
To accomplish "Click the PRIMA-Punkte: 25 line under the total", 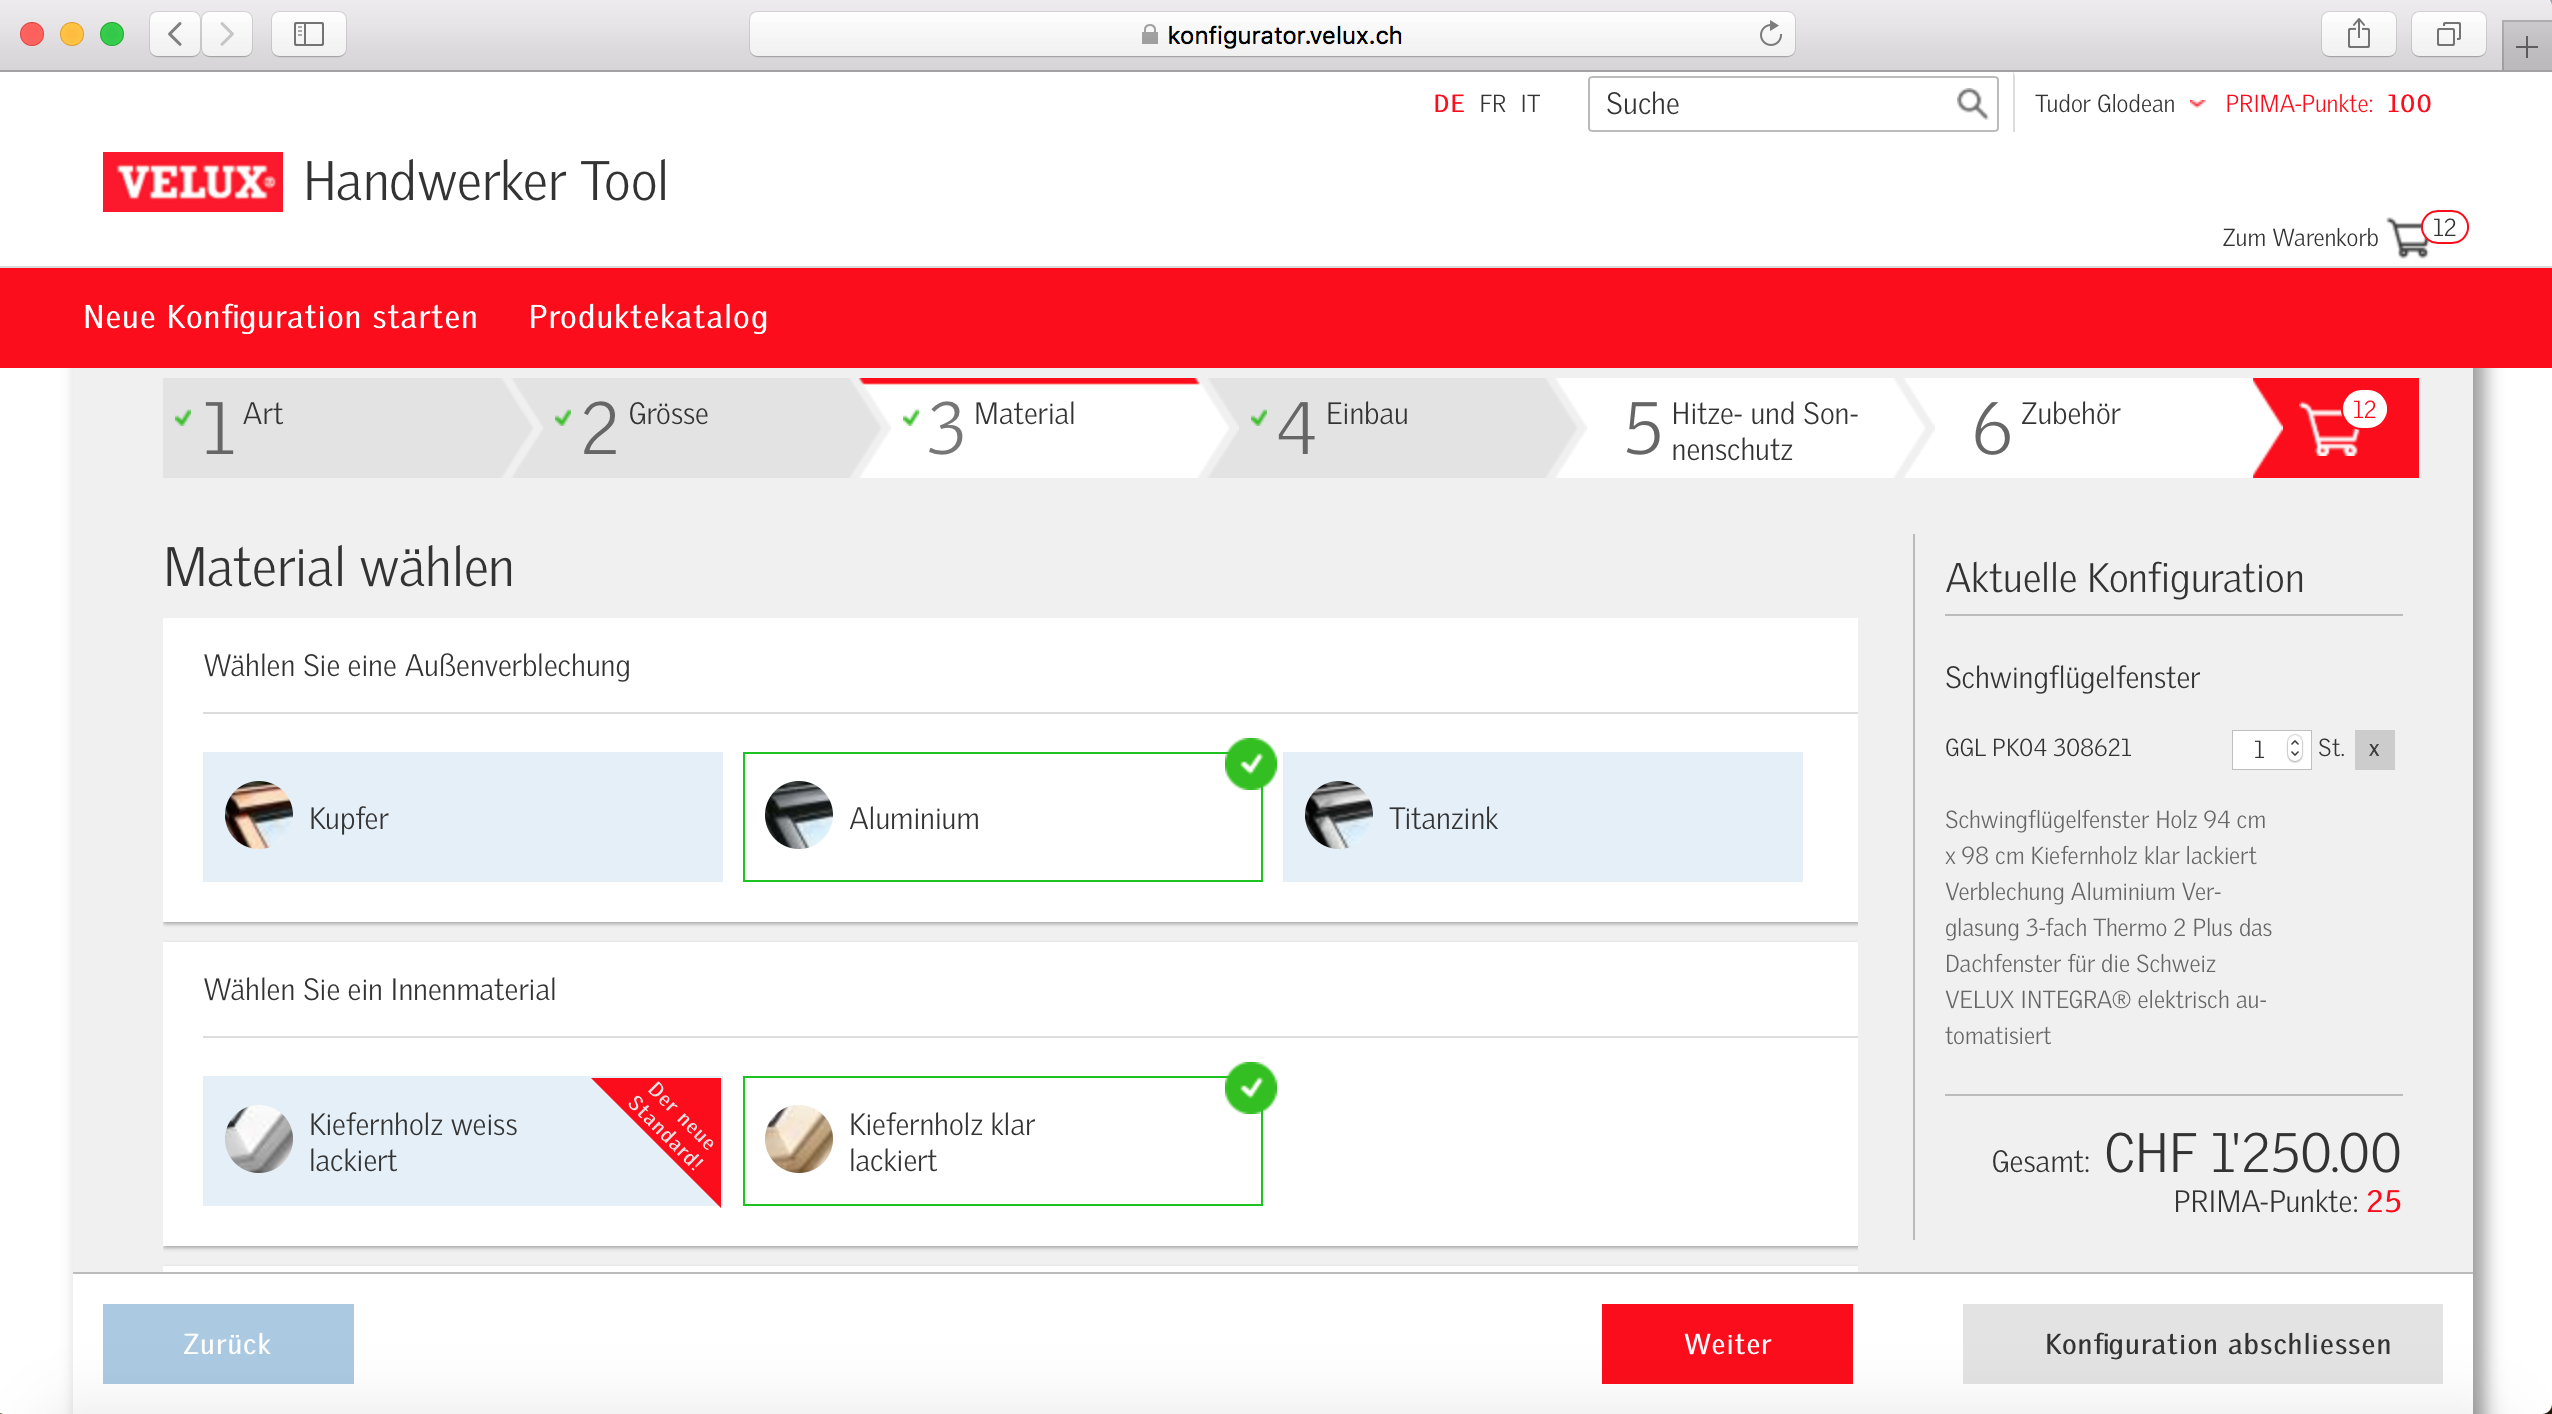I will (x=2287, y=1202).
